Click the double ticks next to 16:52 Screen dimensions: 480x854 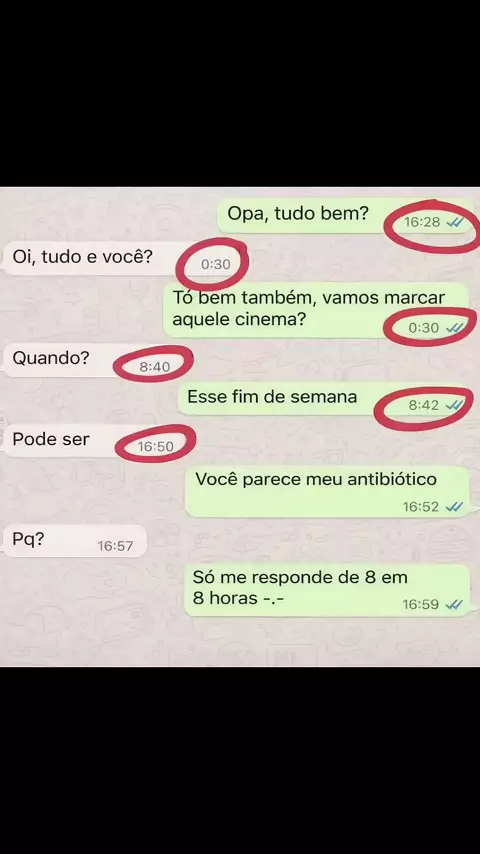tap(454, 507)
